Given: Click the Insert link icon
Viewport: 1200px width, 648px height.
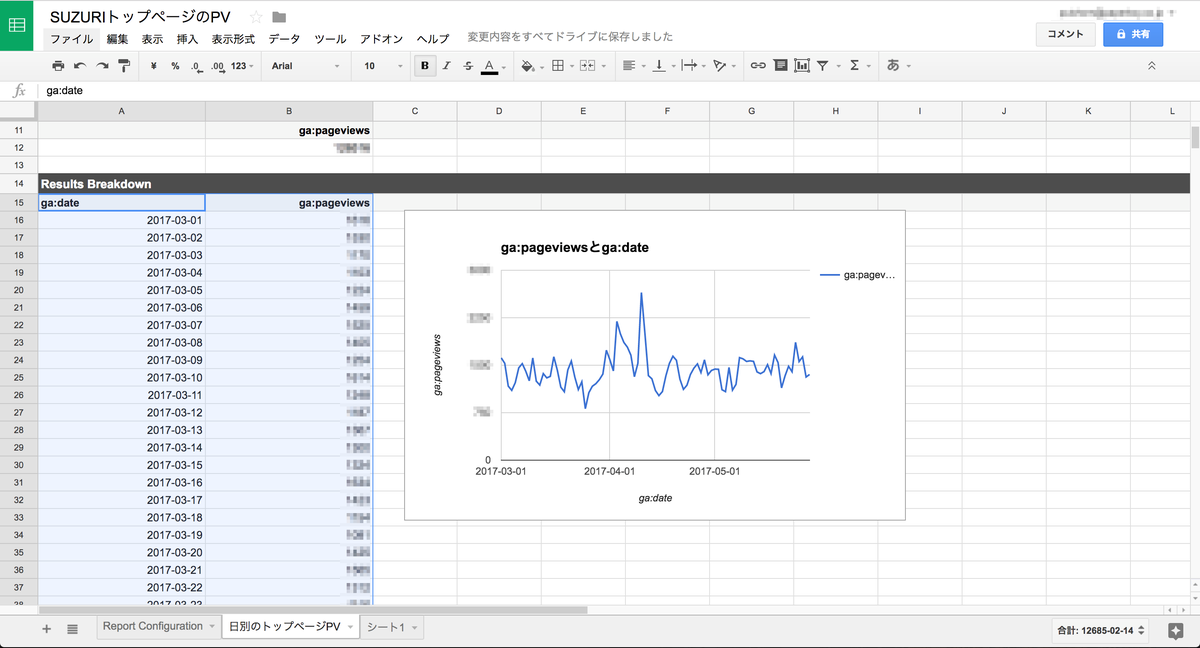Looking at the screenshot, I should [x=758, y=66].
